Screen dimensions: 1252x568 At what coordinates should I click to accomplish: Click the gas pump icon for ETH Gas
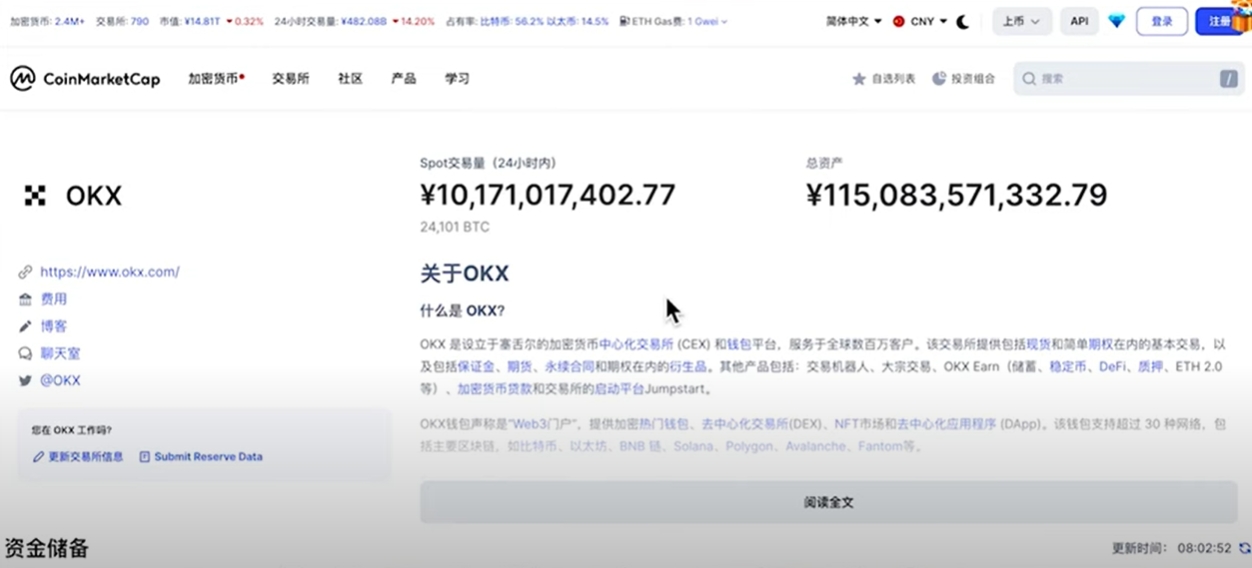625,21
